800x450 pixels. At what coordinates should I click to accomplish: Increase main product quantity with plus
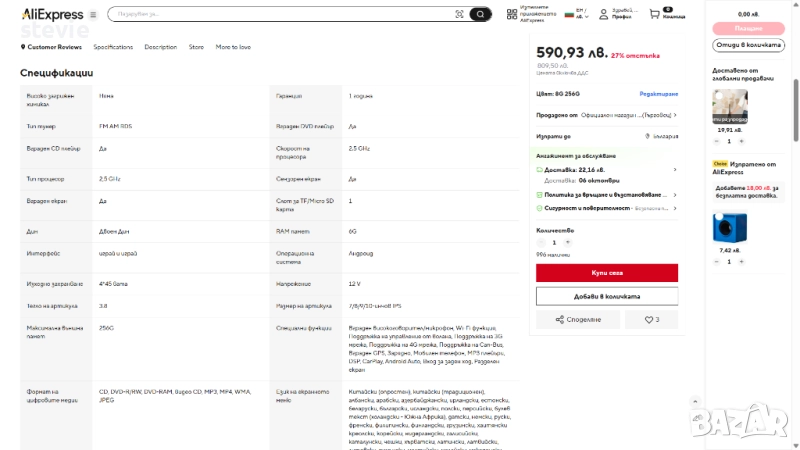coord(569,242)
